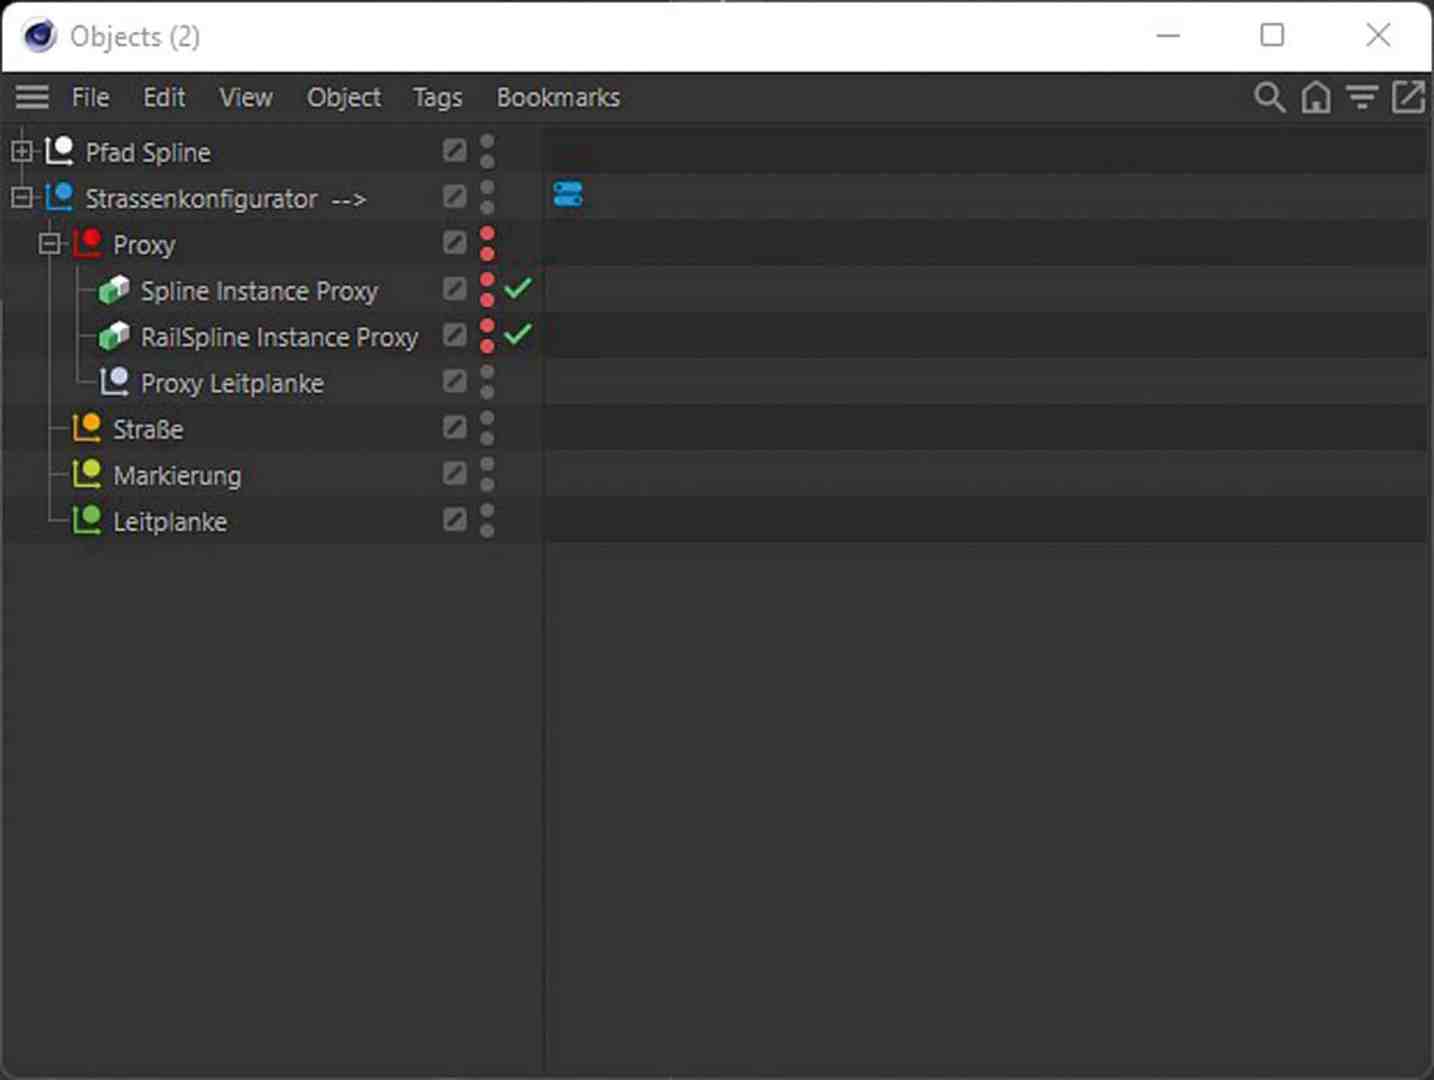Select the Pfad Spline object icon
This screenshot has width=1434, height=1080.
60,149
